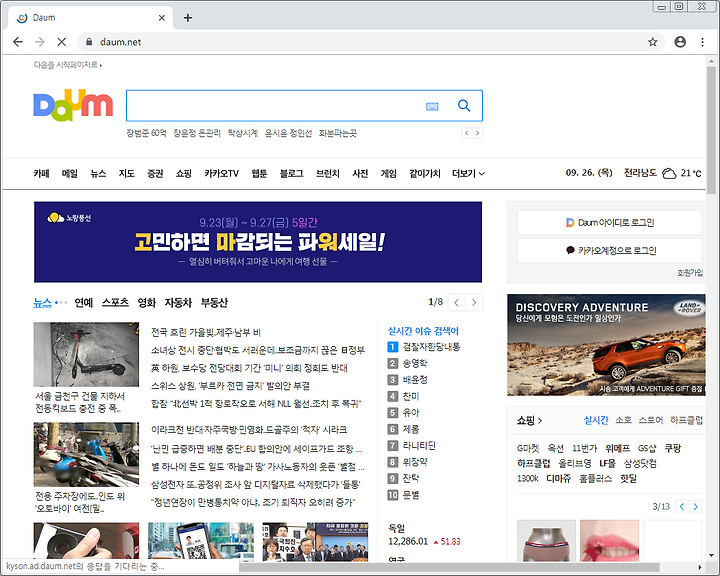The height and width of the screenshot is (576, 720).
Task: Stop loading the page with X button
Action: tap(62, 42)
